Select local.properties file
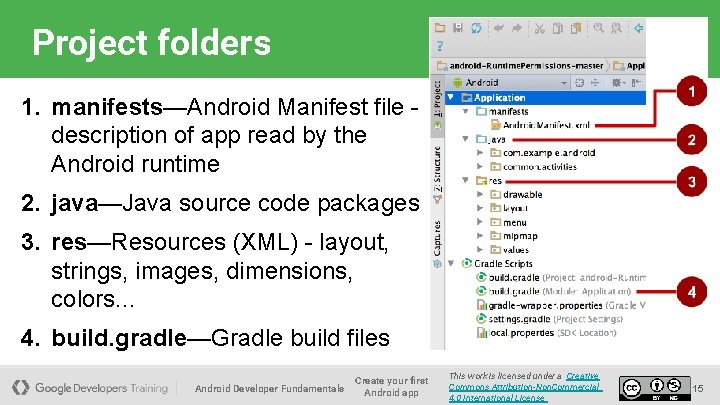The image size is (720, 405). (546, 332)
